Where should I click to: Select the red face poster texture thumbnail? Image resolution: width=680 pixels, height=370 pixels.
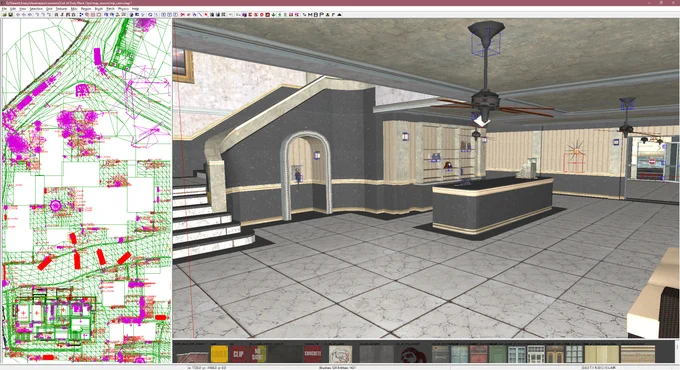pos(412,354)
